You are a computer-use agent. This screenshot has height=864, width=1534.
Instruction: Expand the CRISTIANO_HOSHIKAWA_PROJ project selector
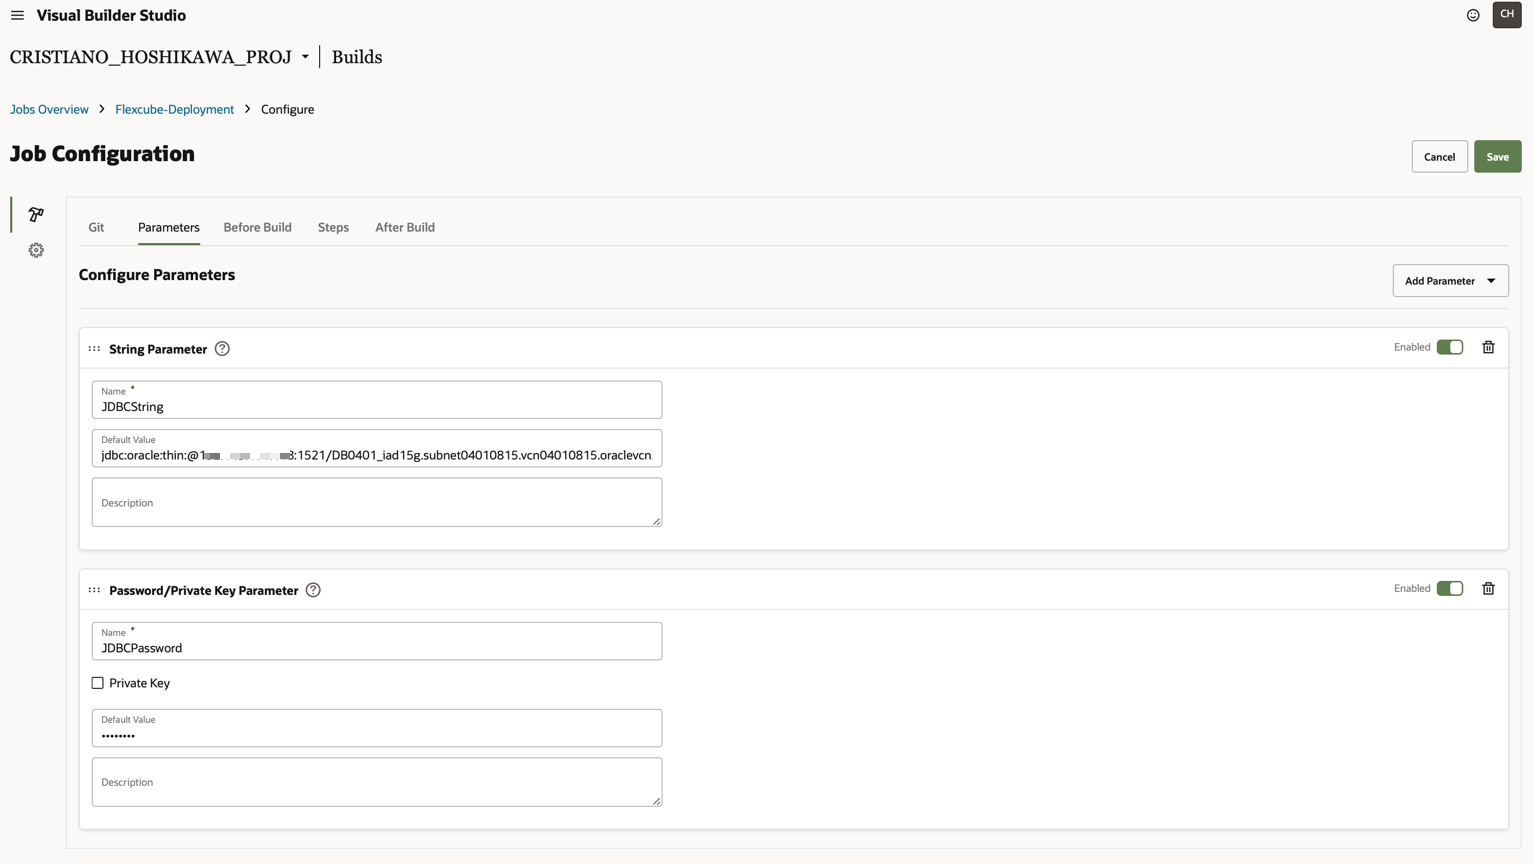tap(305, 57)
